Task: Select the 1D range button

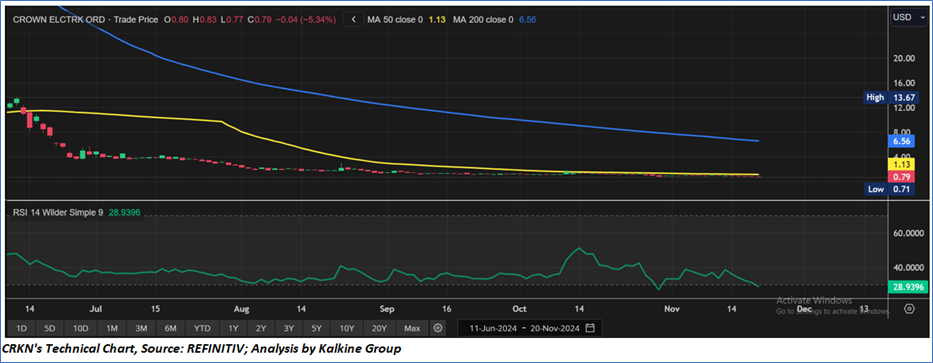Action: 21,328
